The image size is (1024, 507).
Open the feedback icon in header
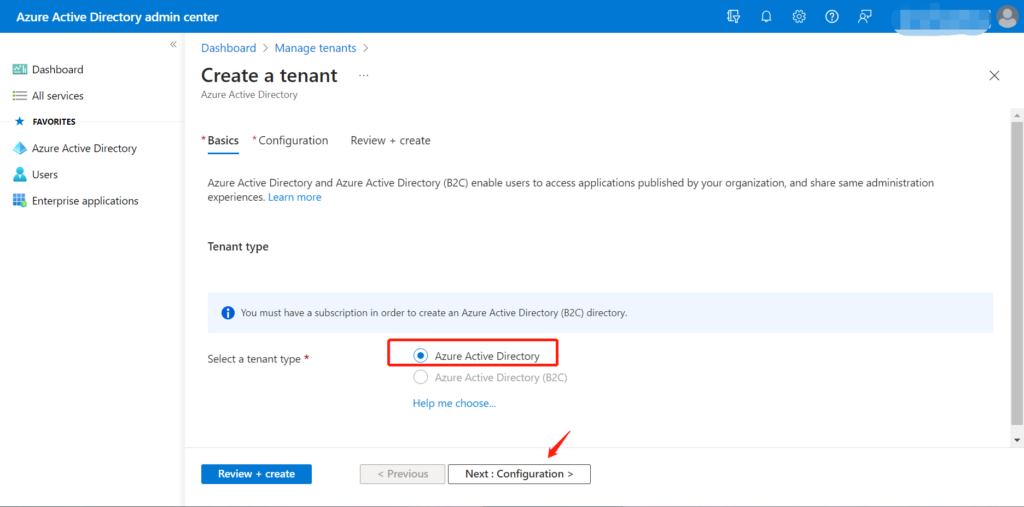point(865,17)
